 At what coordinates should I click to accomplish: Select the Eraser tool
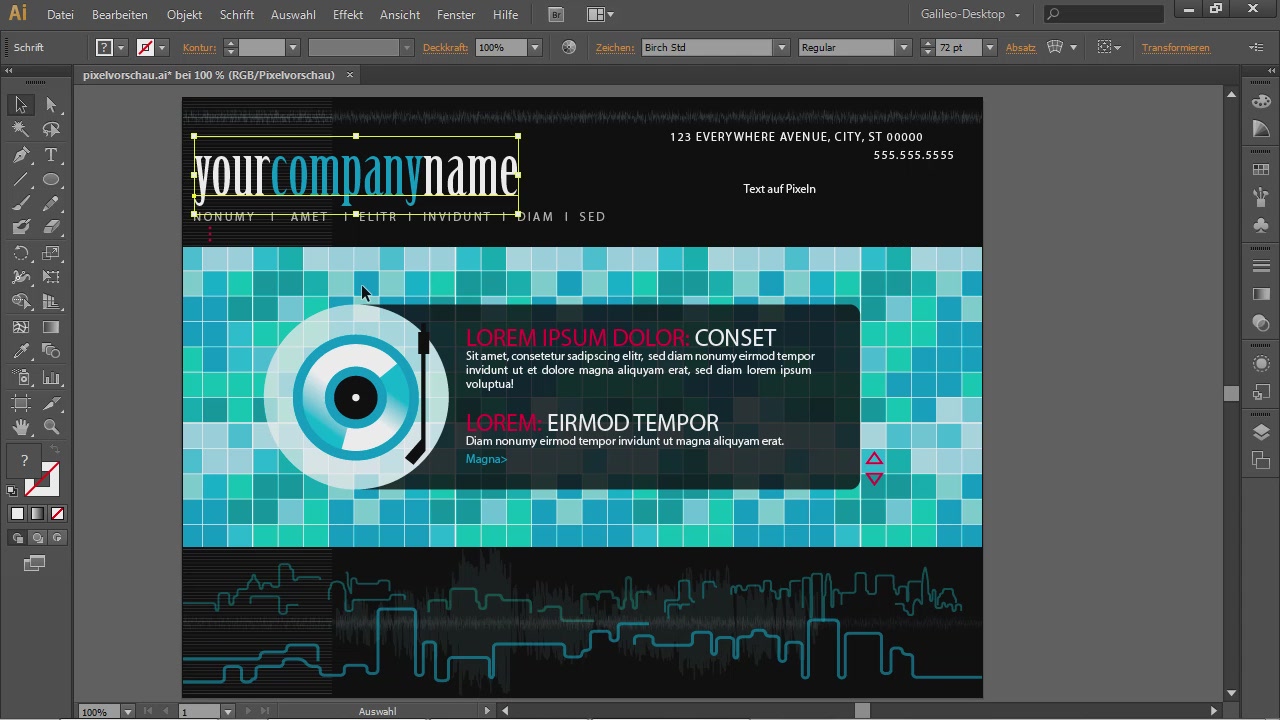[x=51, y=228]
